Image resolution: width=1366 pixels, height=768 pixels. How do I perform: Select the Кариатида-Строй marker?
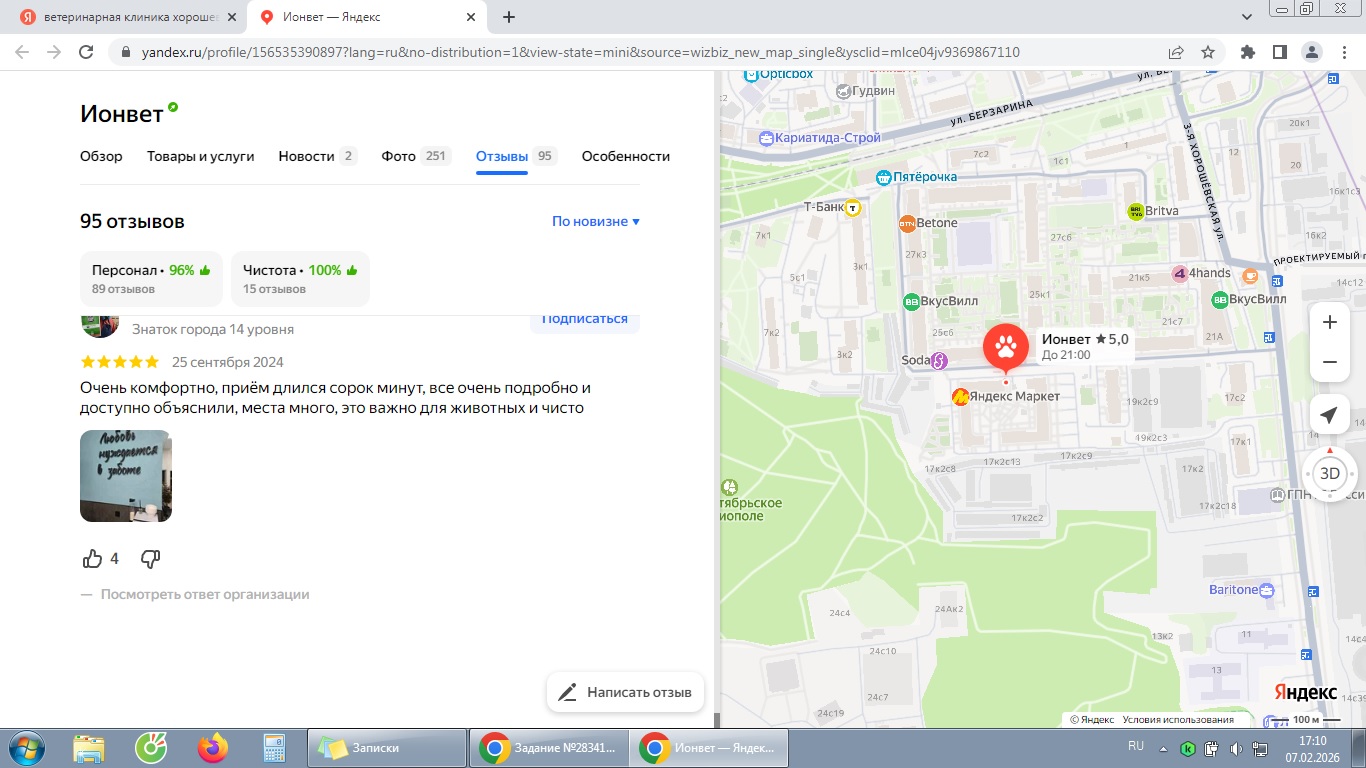click(767, 138)
